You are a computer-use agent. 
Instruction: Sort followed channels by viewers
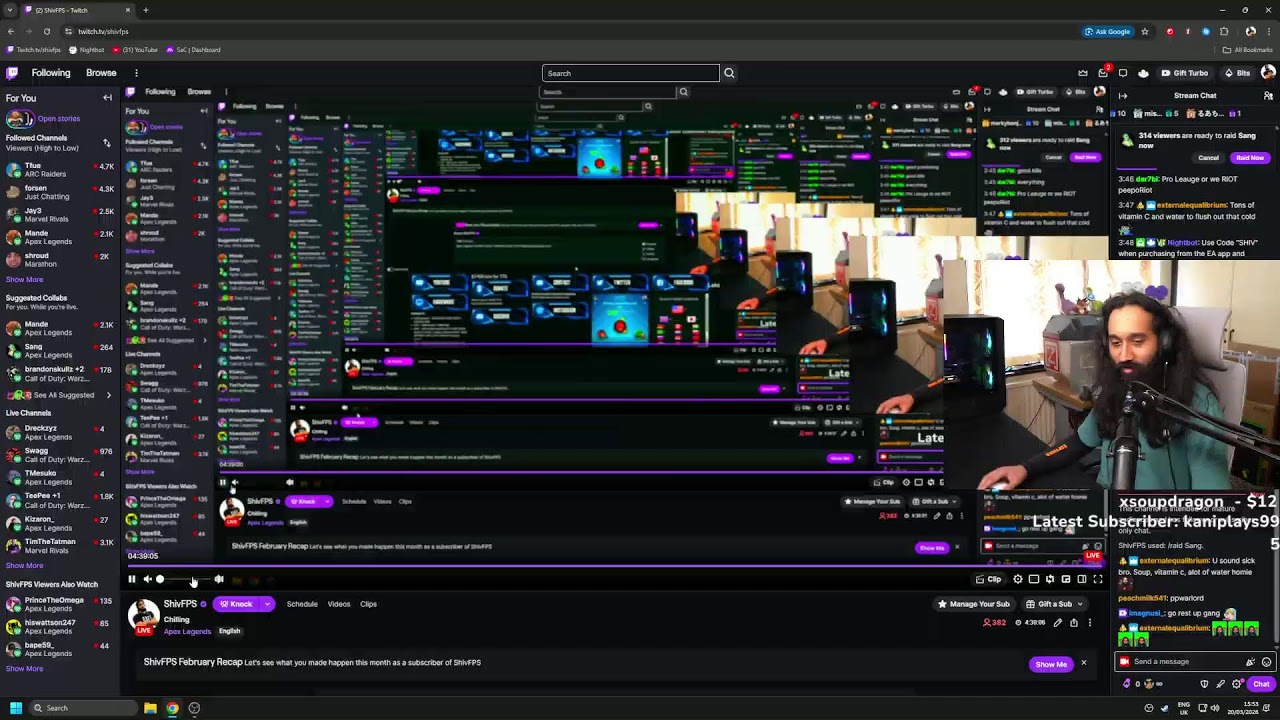click(107, 143)
